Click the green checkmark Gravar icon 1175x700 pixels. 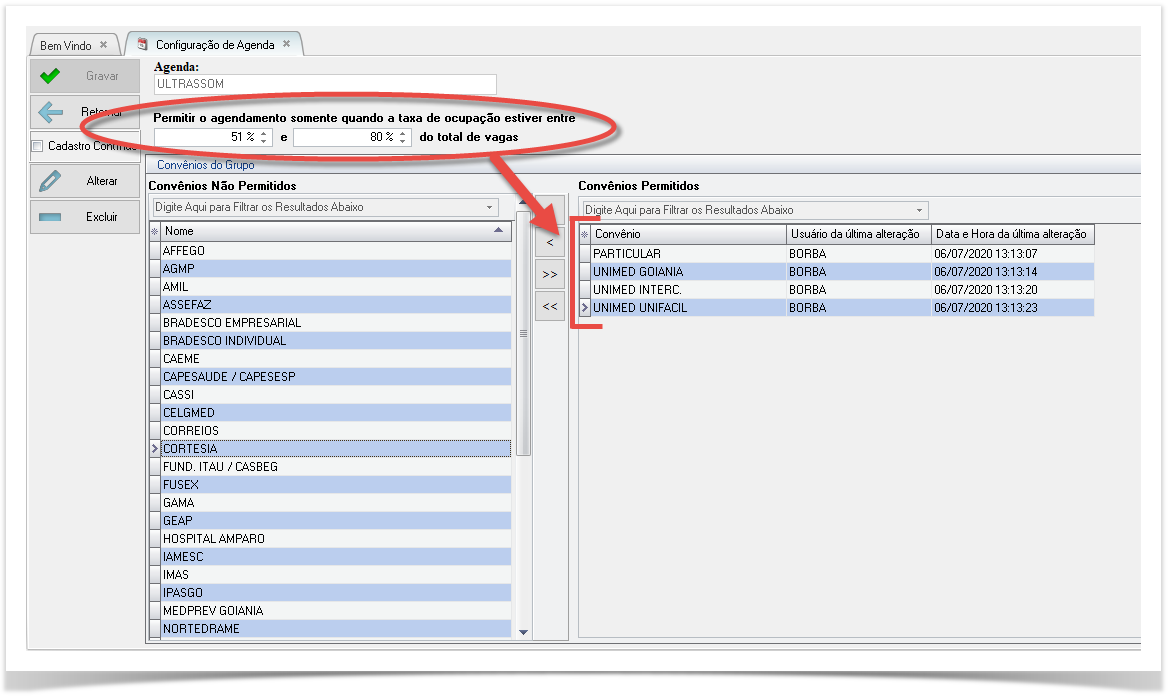click(50, 76)
